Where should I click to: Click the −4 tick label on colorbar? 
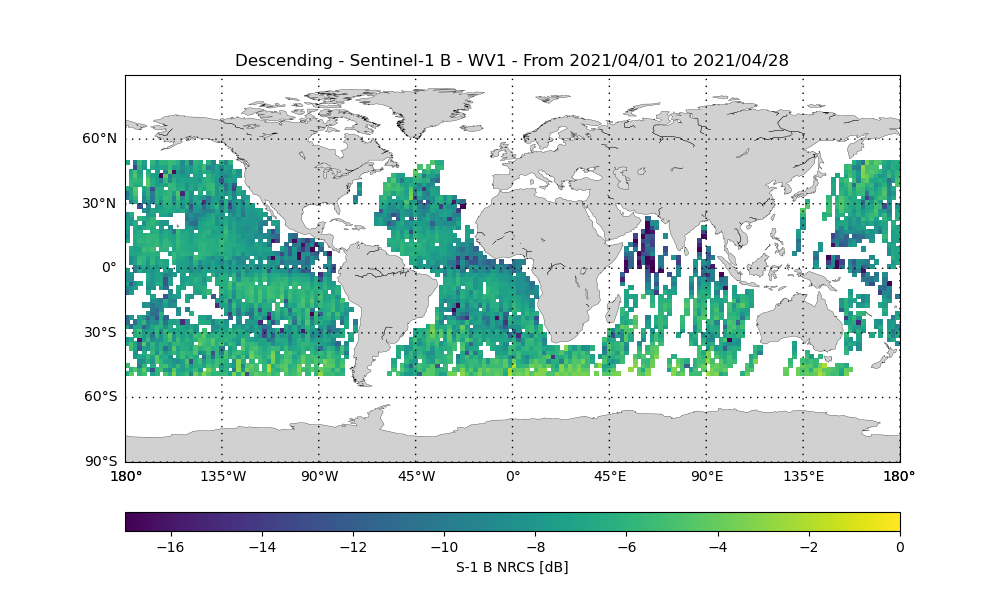(717, 547)
